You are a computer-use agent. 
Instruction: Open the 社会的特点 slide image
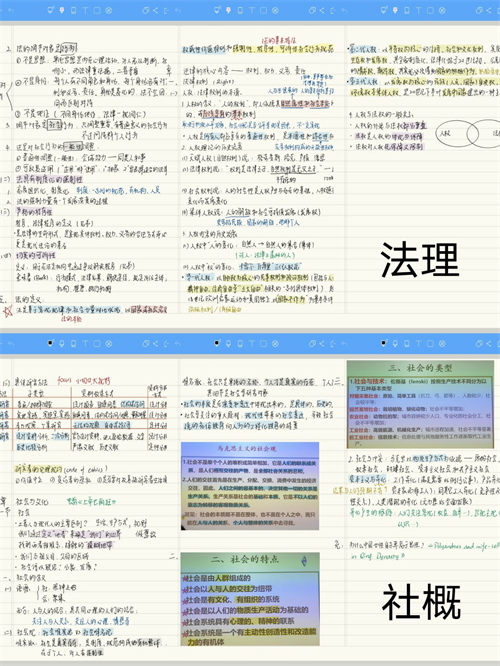tap(250, 599)
